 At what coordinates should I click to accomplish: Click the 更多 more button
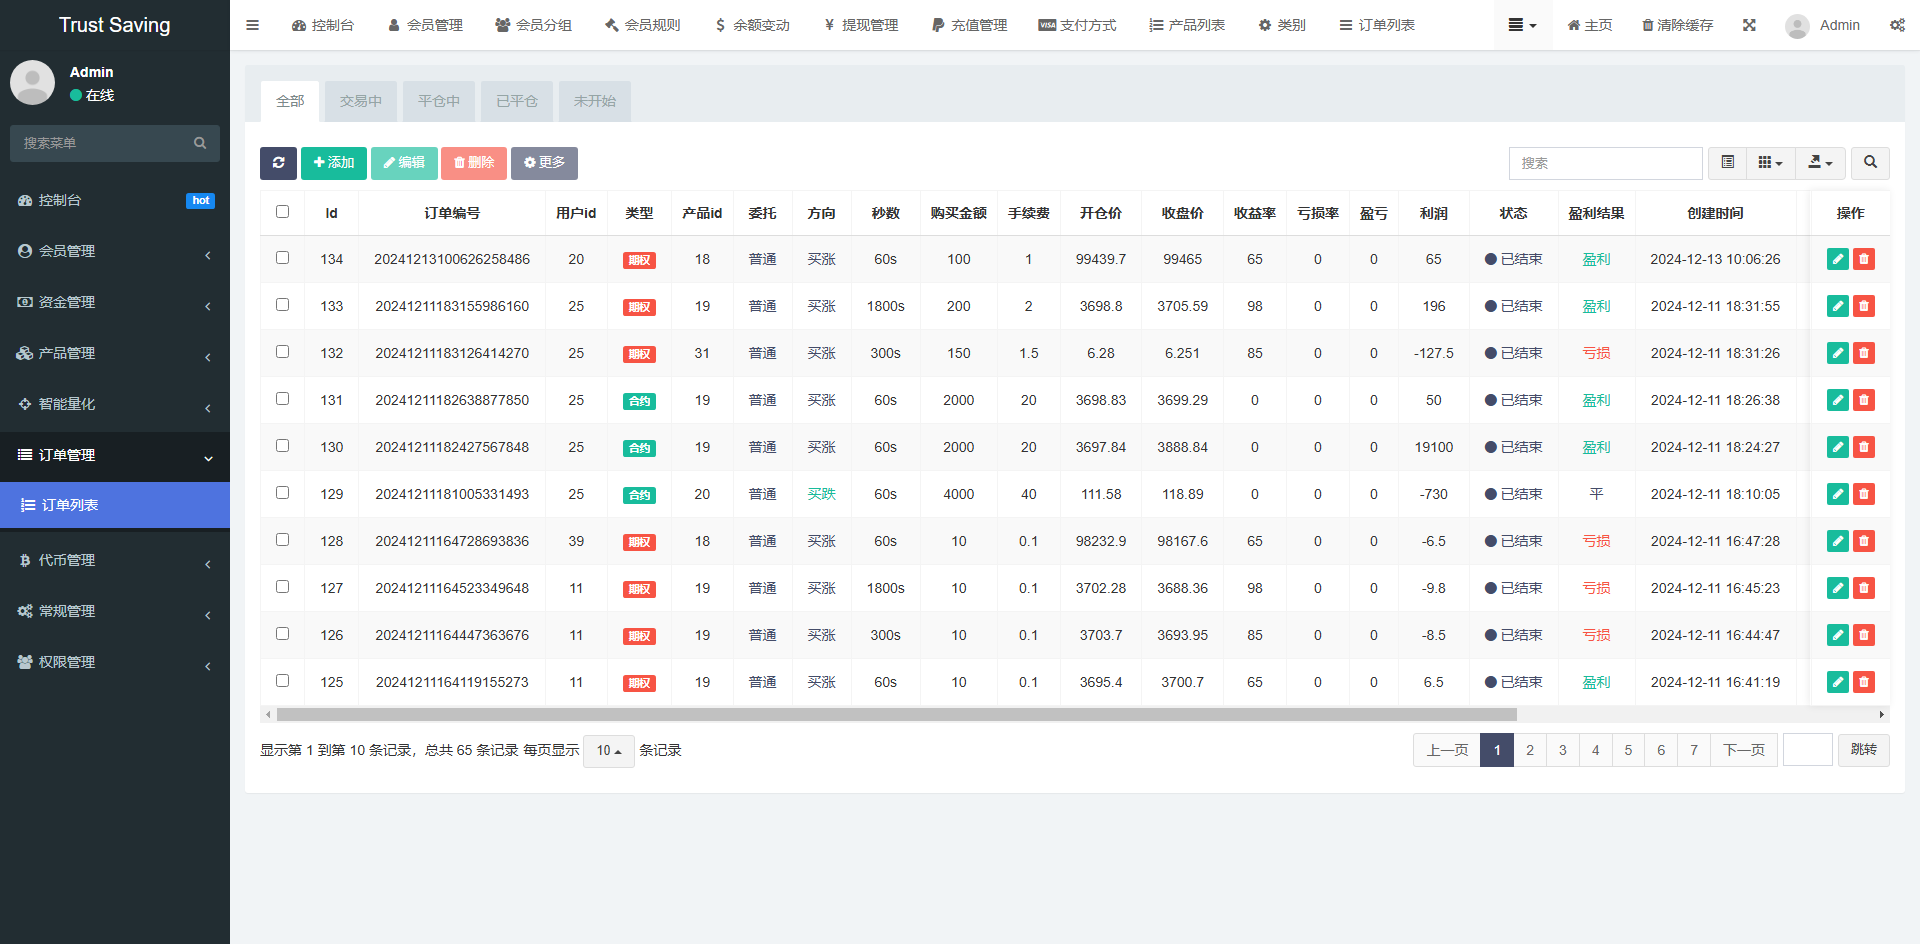pos(544,163)
